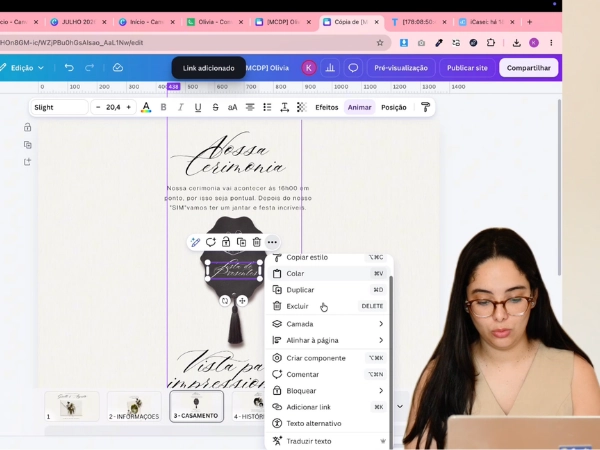Choose Copiar estilo in context menu
This screenshot has height=450, width=600.
(x=328, y=258)
